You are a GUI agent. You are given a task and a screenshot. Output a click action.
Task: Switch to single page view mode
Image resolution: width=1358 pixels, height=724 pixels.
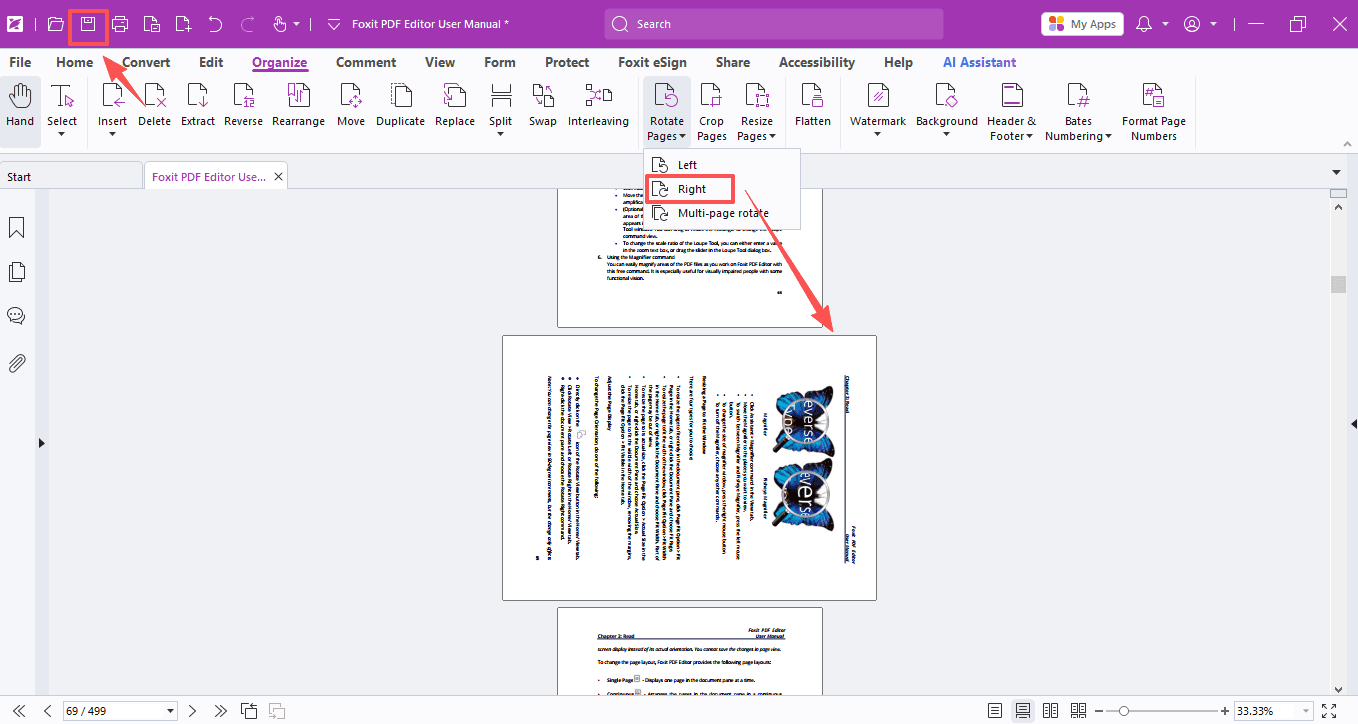coord(995,711)
